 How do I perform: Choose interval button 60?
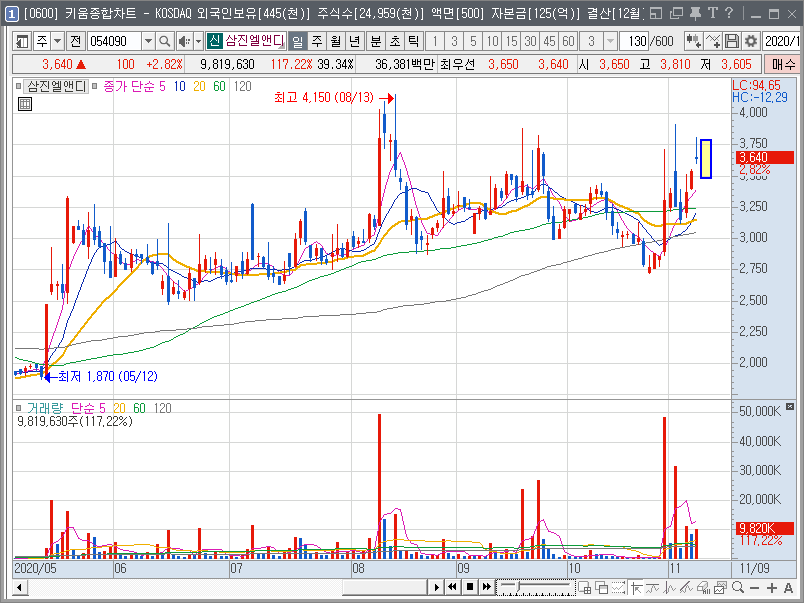[x=568, y=41]
